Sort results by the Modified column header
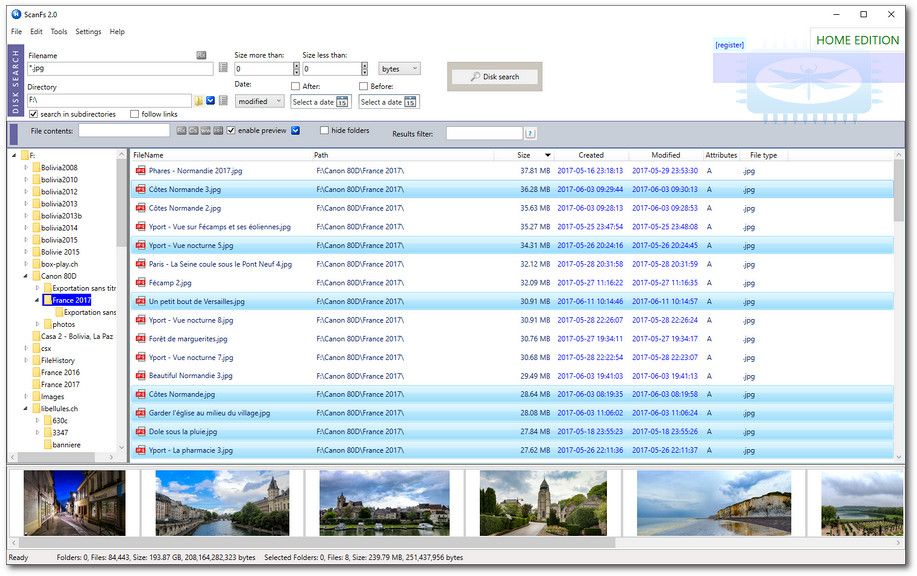 [x=666, y=155]
